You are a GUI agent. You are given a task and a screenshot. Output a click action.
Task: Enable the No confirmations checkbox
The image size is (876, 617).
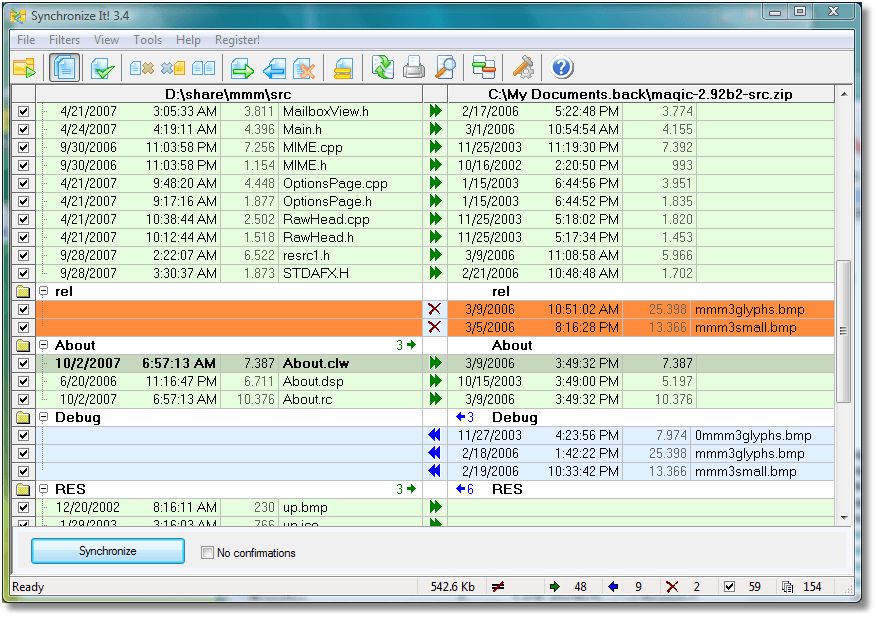(x=207, y=552)
